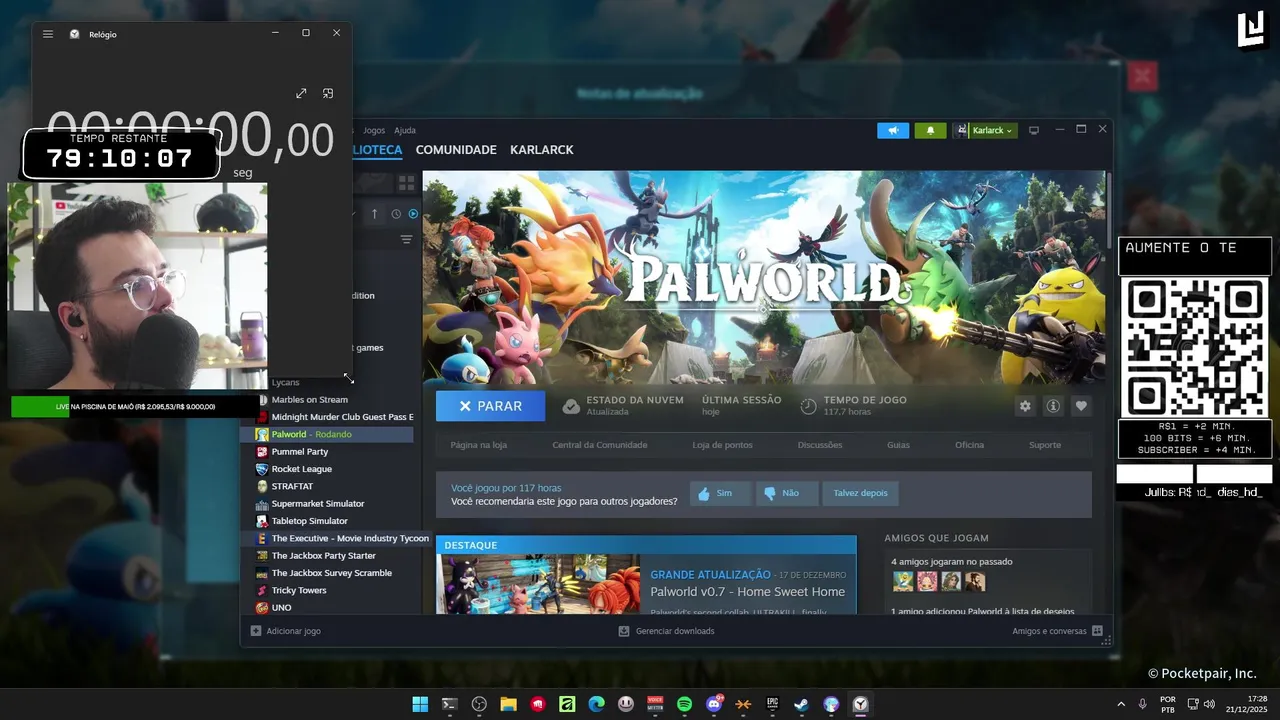Select Rocket League in game list
Image resolution: width=1280 pixels, height=720 pixels.
302,469
